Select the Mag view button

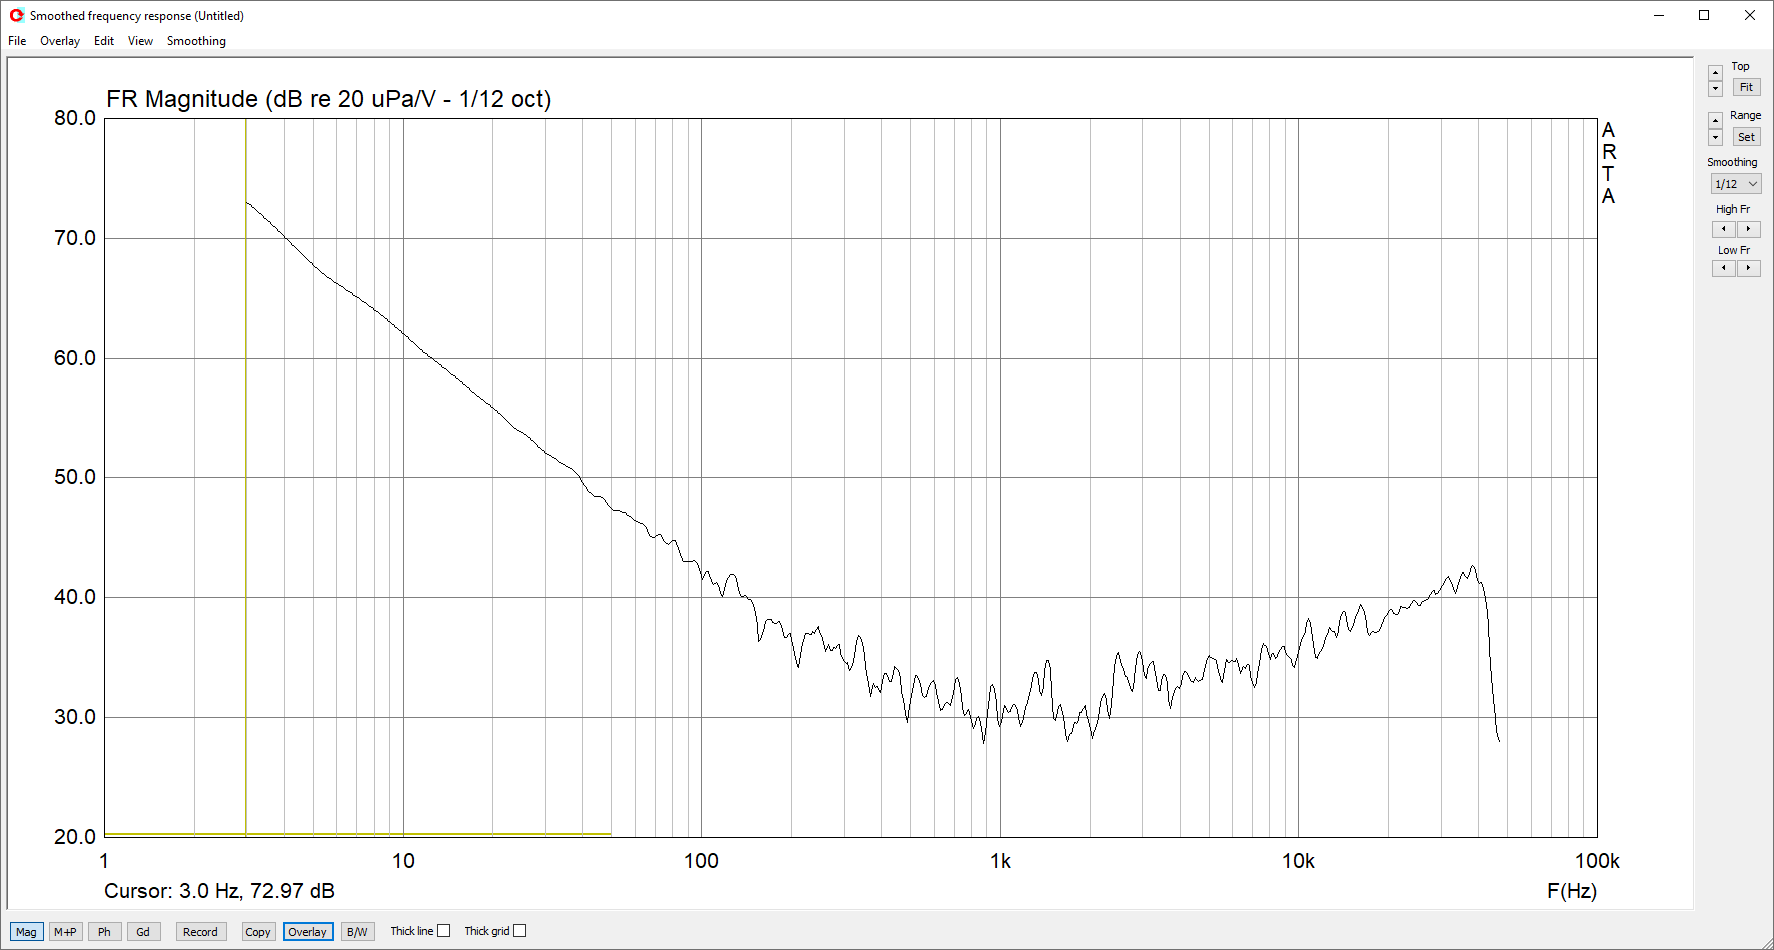coord(26,932)
